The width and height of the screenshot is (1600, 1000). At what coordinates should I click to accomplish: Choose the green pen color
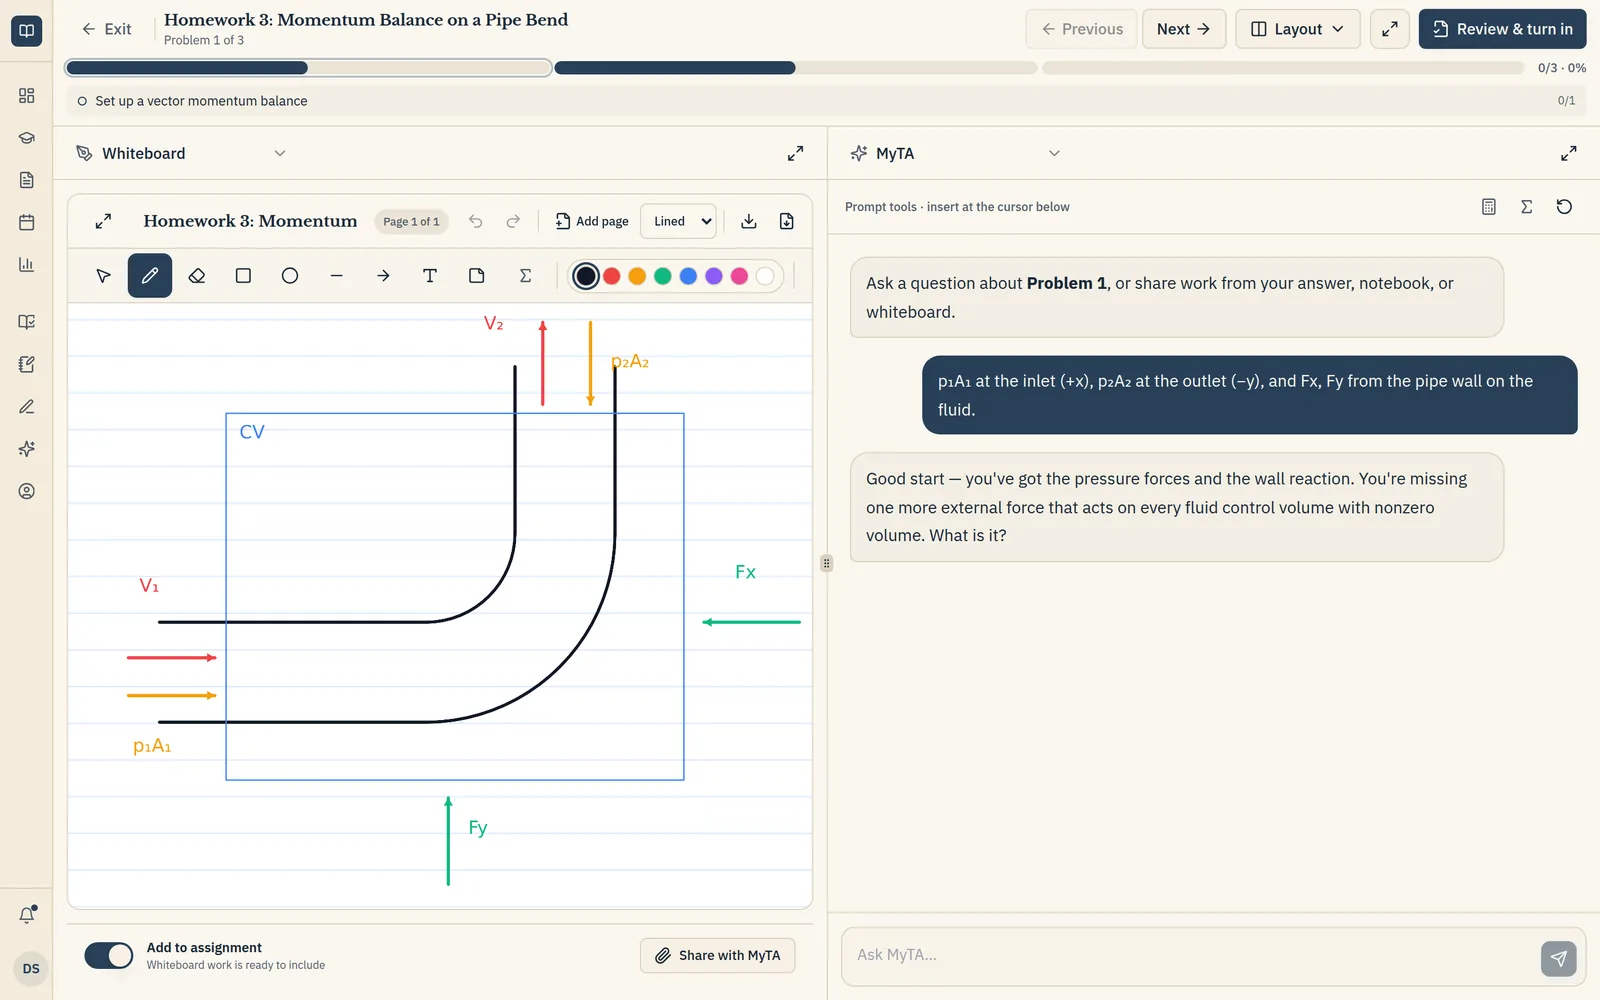(x=663, y=276)
